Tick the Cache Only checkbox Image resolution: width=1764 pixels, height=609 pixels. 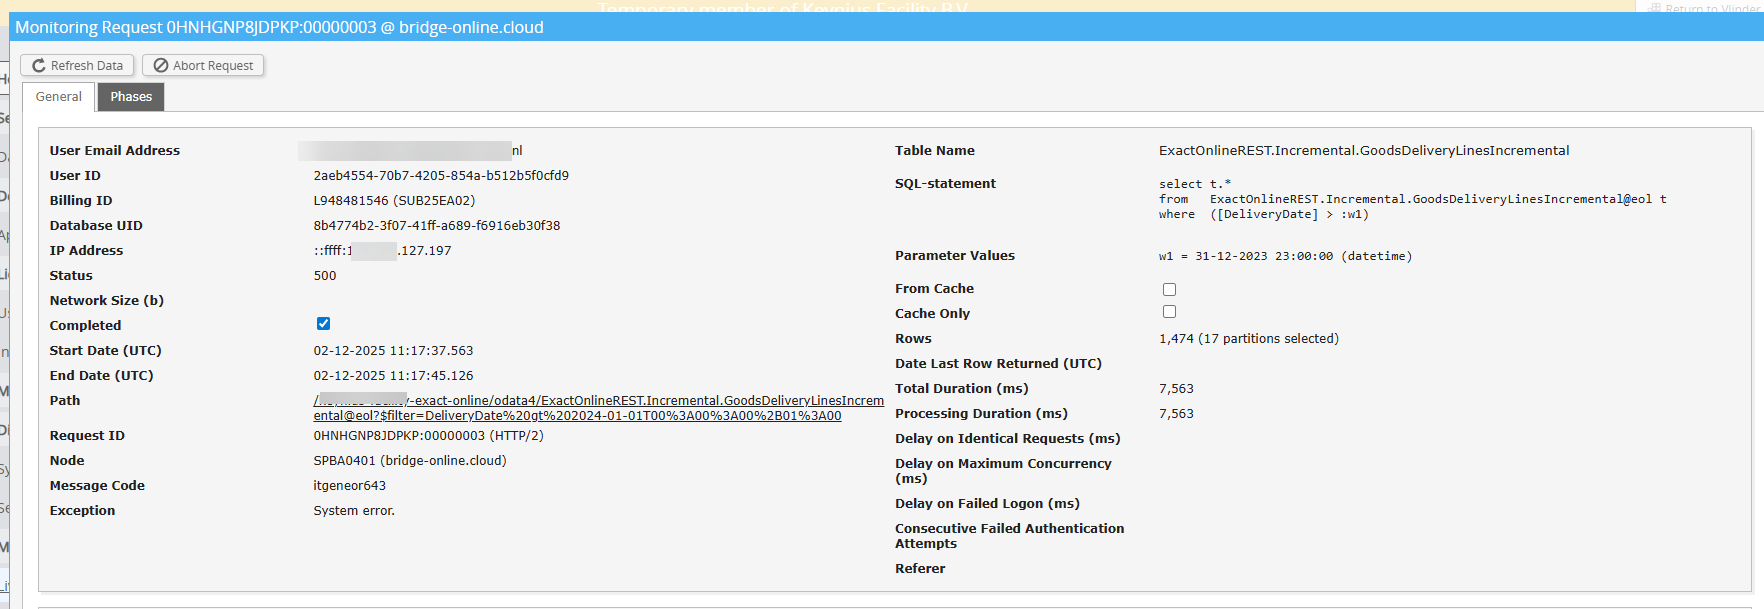point(1169,312)
